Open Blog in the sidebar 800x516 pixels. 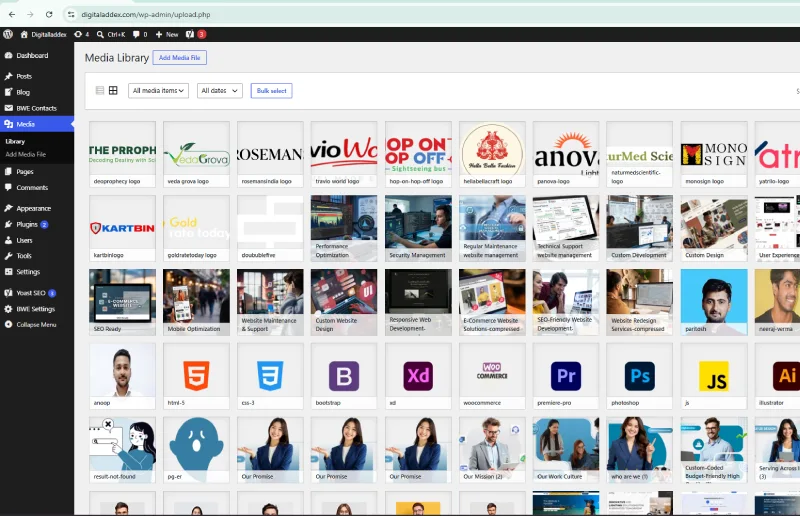23,92
